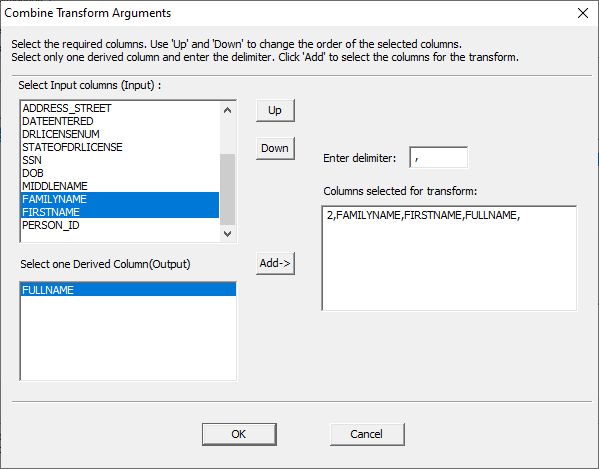
Task: Select FULLNAME derived output column
Action: (x=128, y=290)
